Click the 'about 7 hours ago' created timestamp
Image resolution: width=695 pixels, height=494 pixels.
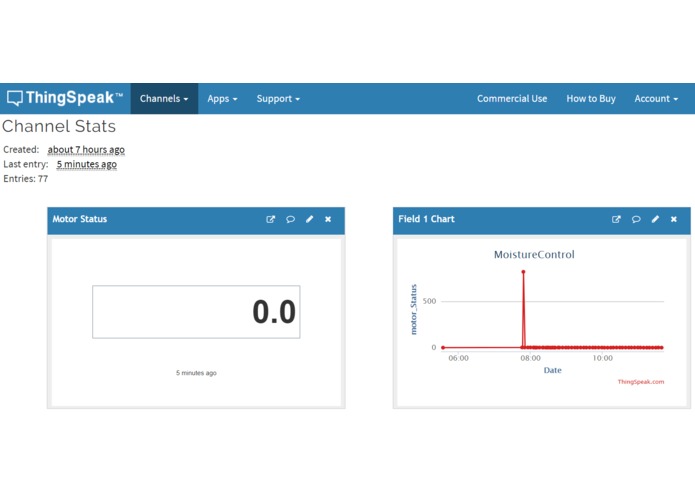coord(86,150)
